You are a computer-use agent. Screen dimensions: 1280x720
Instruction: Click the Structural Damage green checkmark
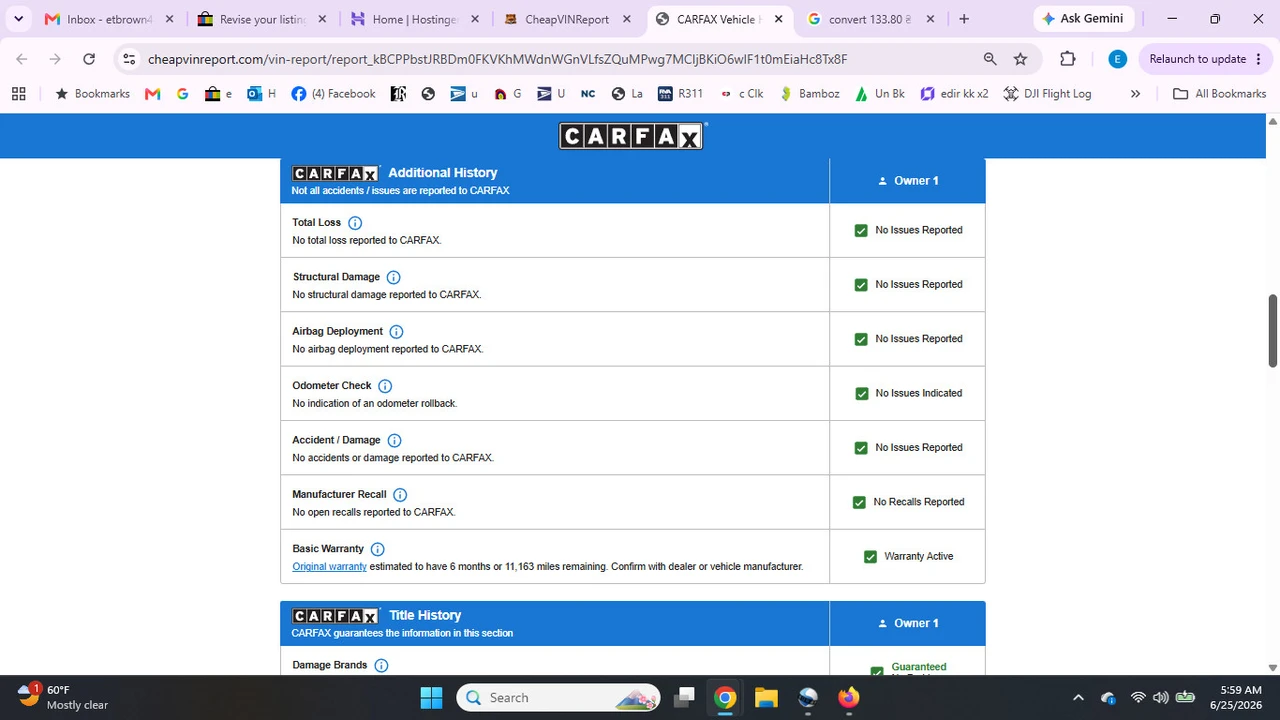(861, 285)
